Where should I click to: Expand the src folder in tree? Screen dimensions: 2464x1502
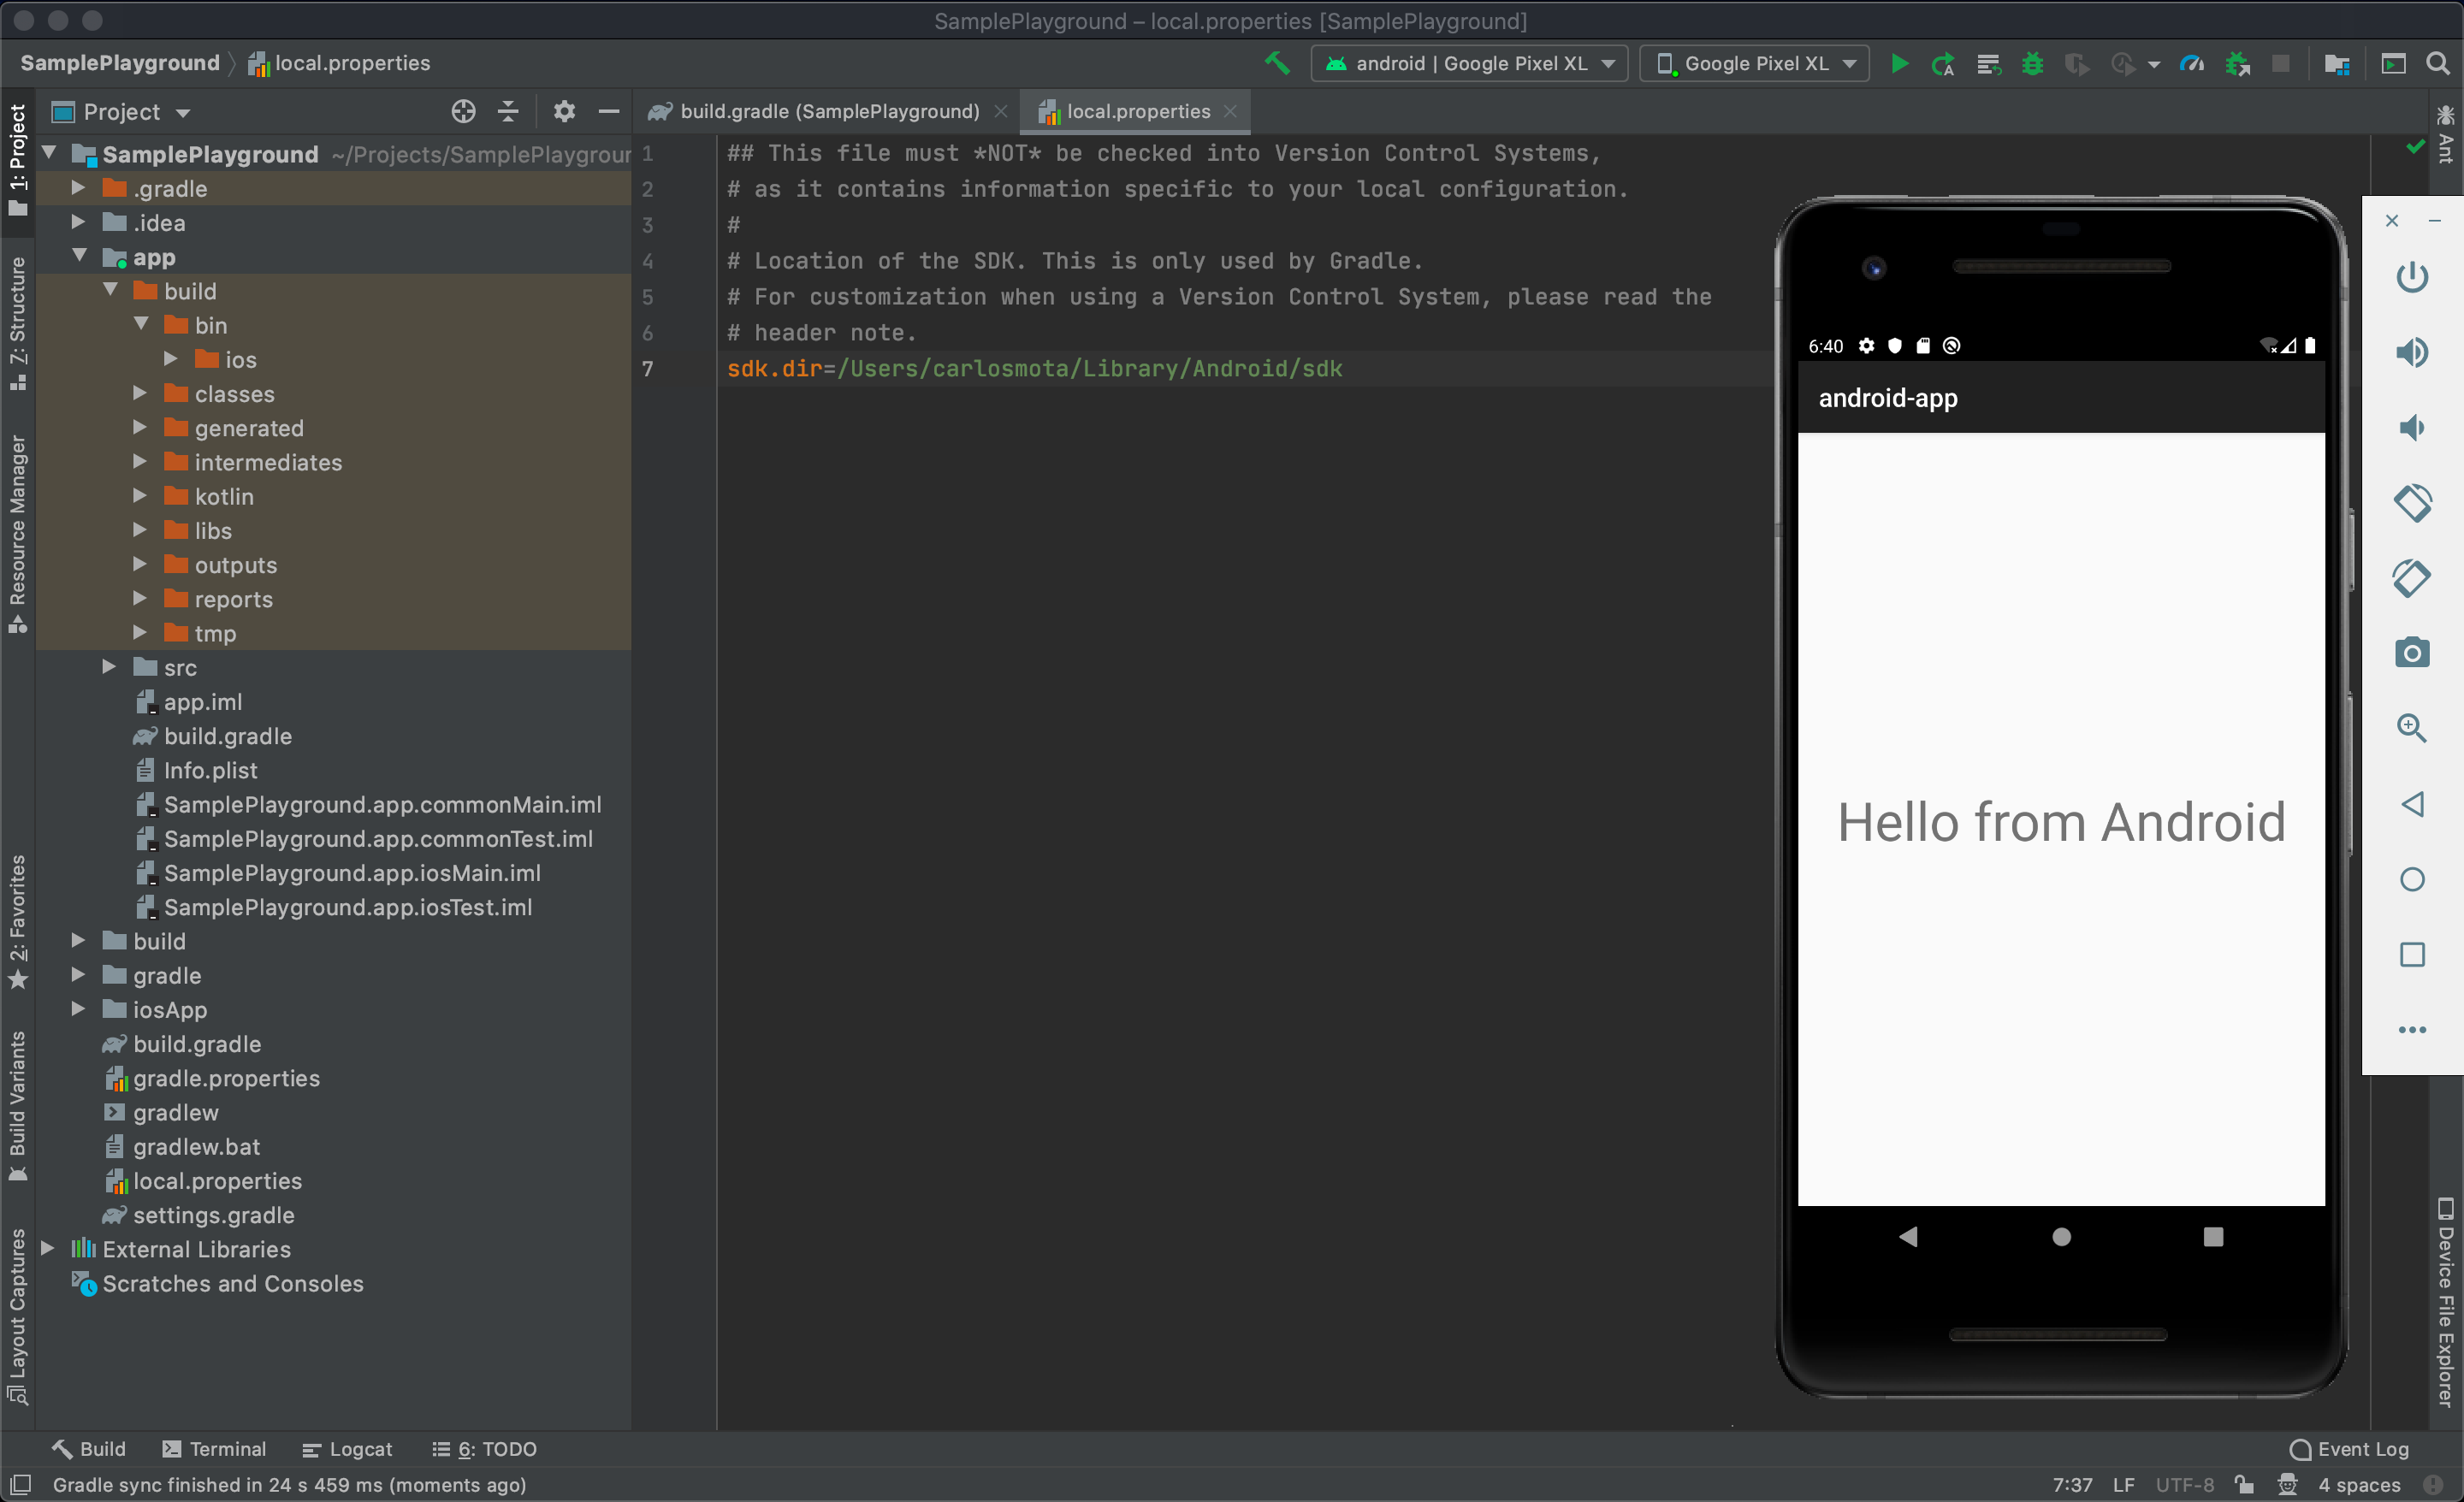[109, 667]
